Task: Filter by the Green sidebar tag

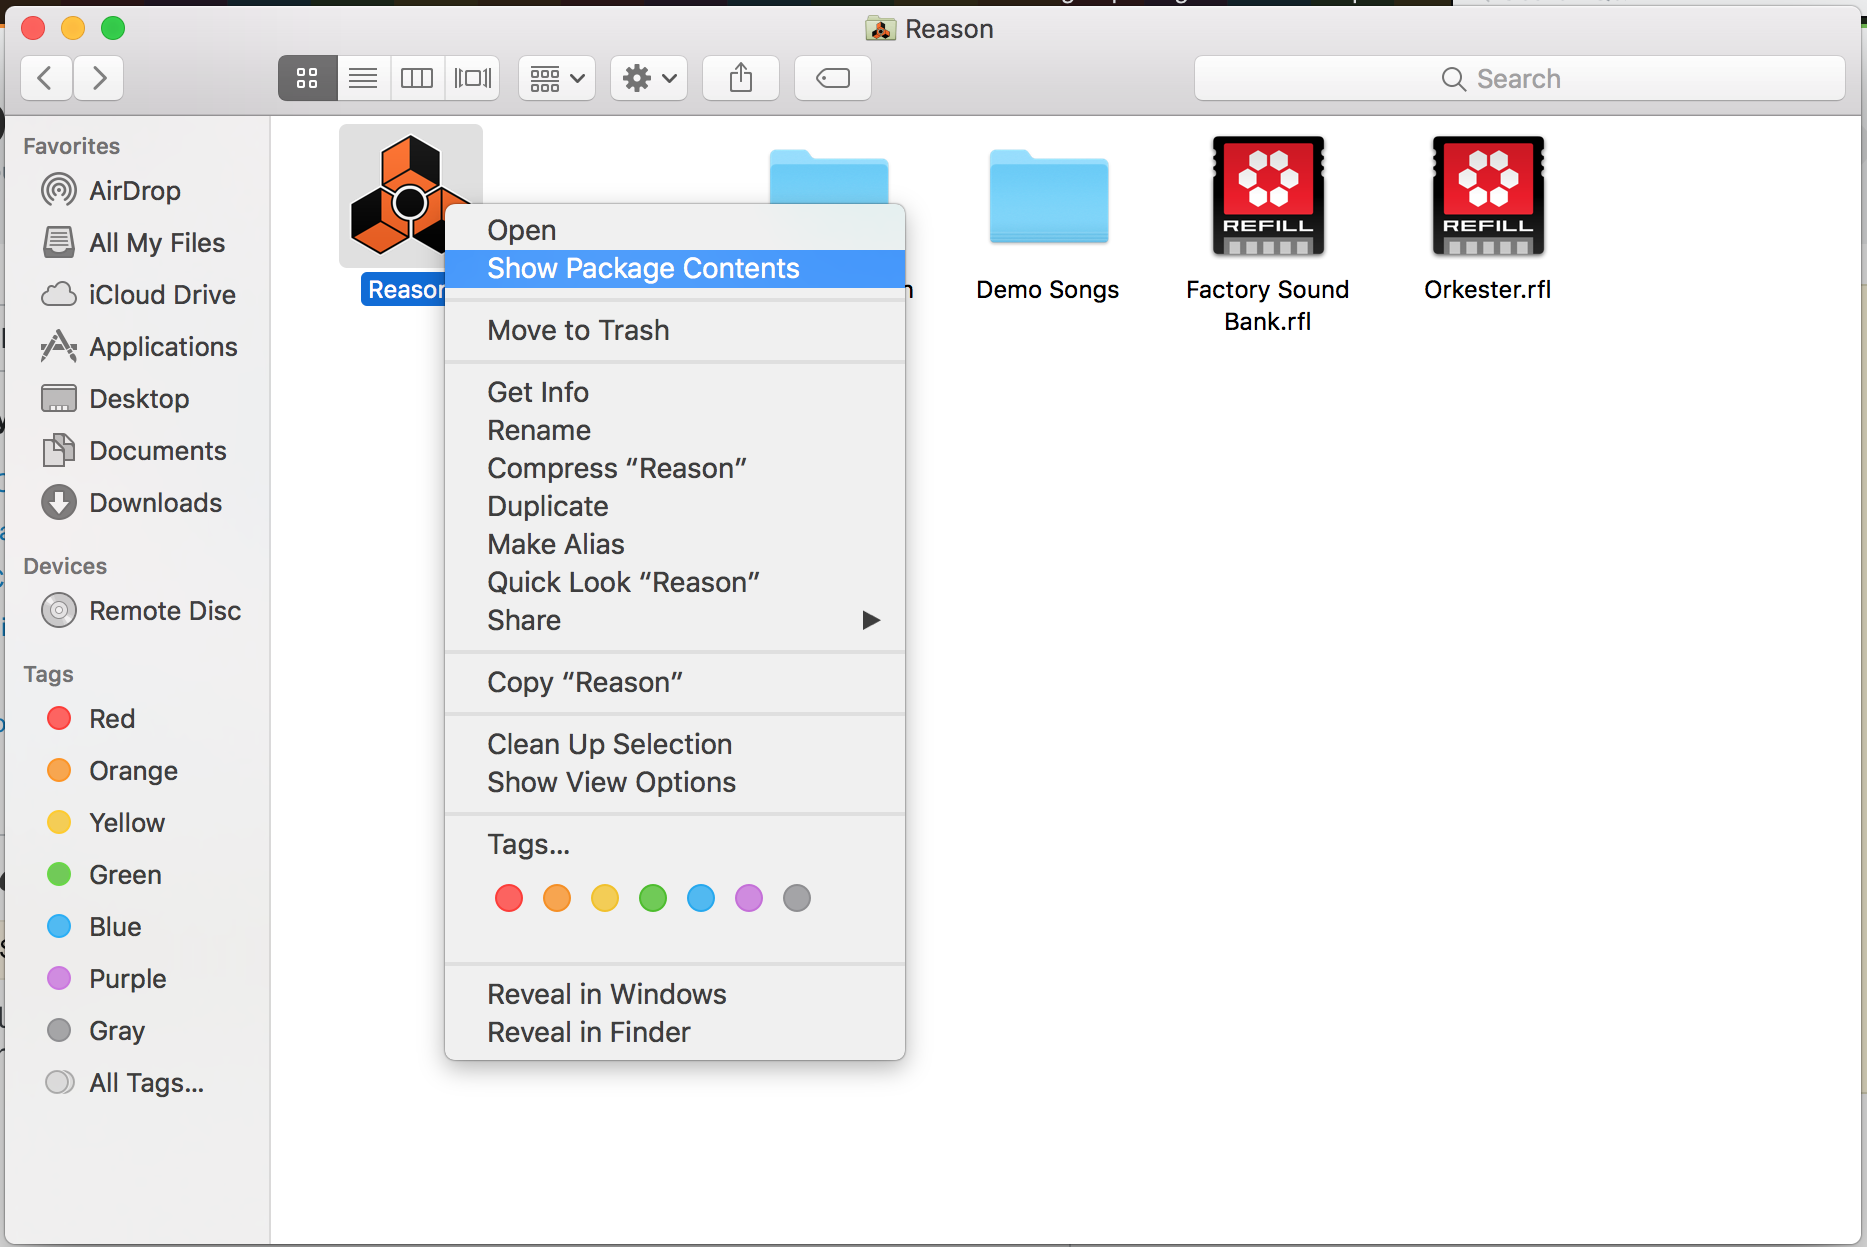Action: (x=105, y=874)
